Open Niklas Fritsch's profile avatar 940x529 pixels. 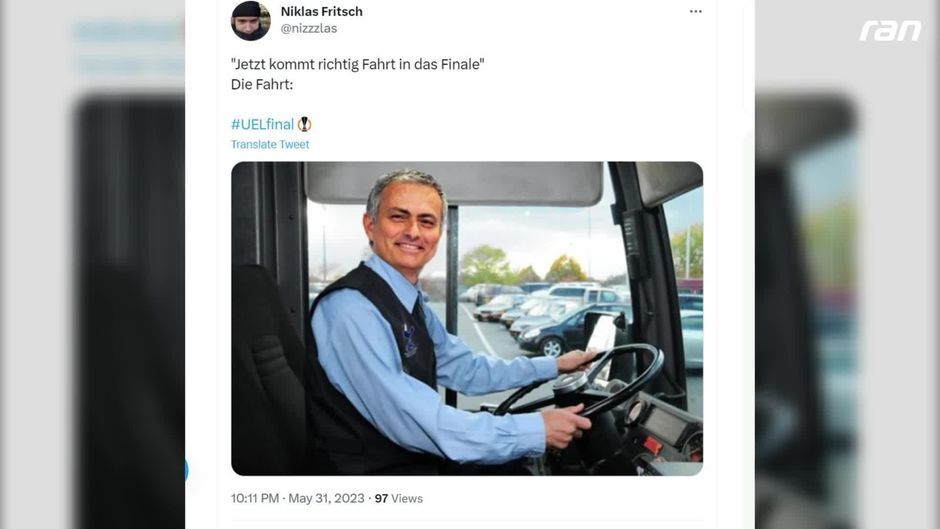(251, 21)
